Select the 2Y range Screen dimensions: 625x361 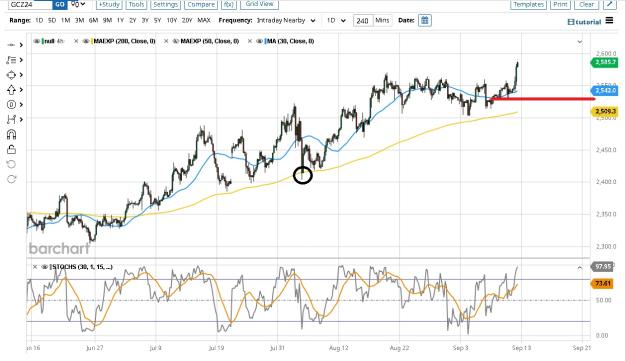[x=133, y=20]
